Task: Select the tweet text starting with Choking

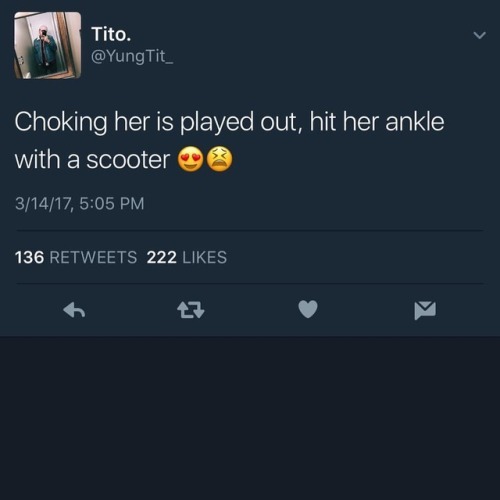Action: coord(229,141)
